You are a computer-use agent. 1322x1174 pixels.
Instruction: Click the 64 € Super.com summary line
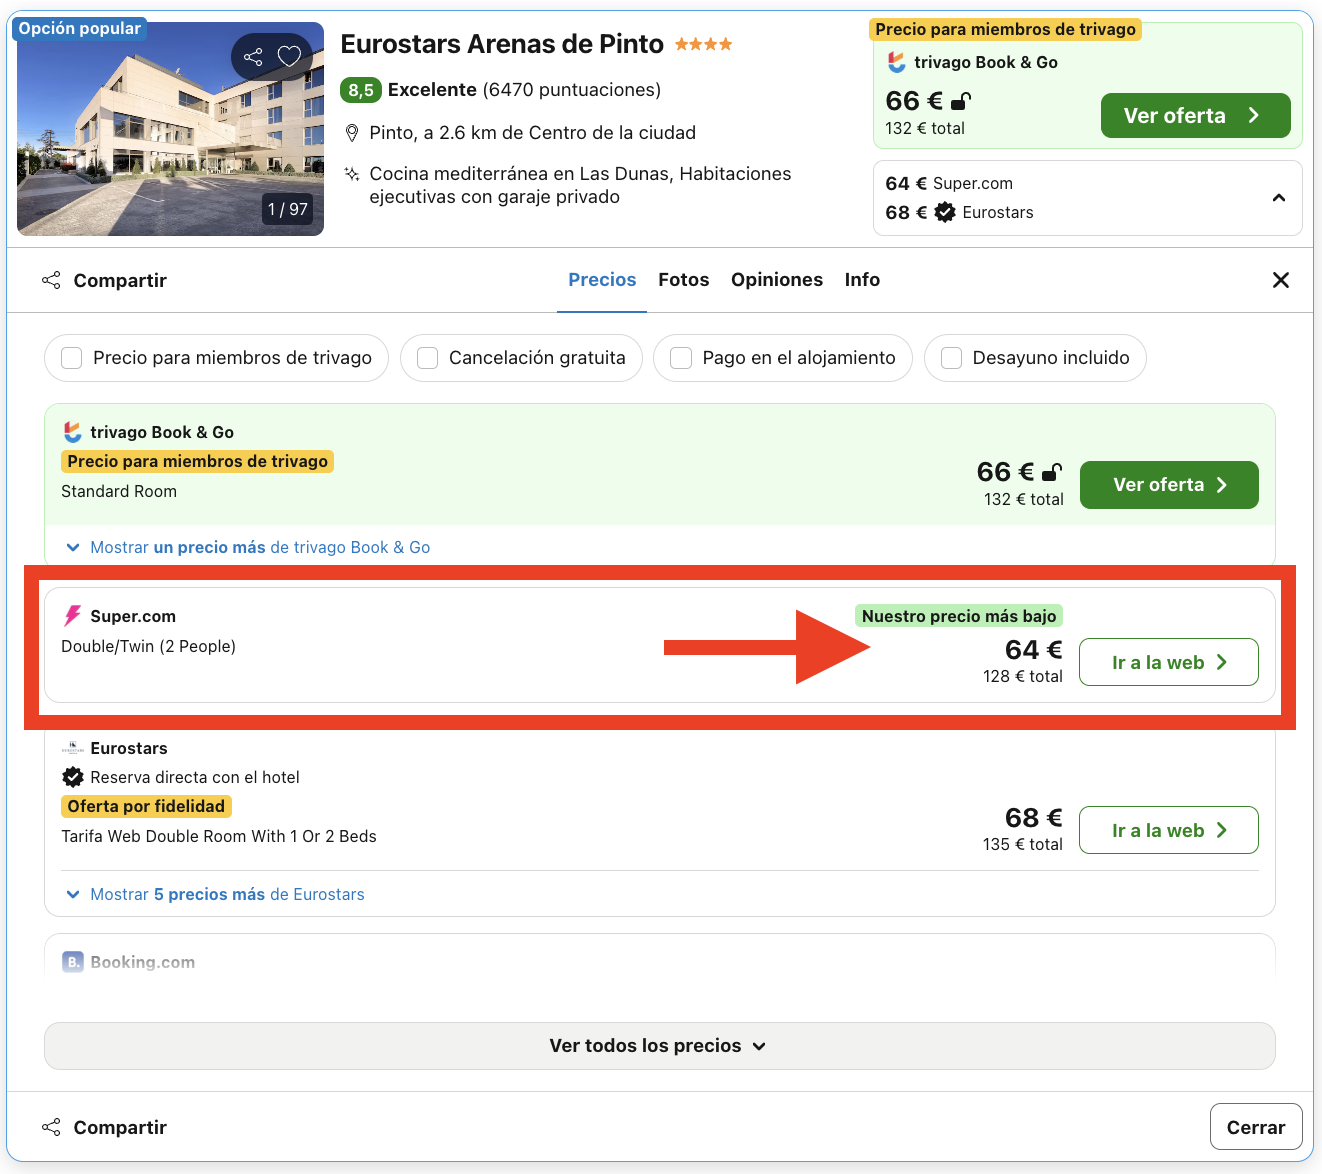(x=949, y=183)
